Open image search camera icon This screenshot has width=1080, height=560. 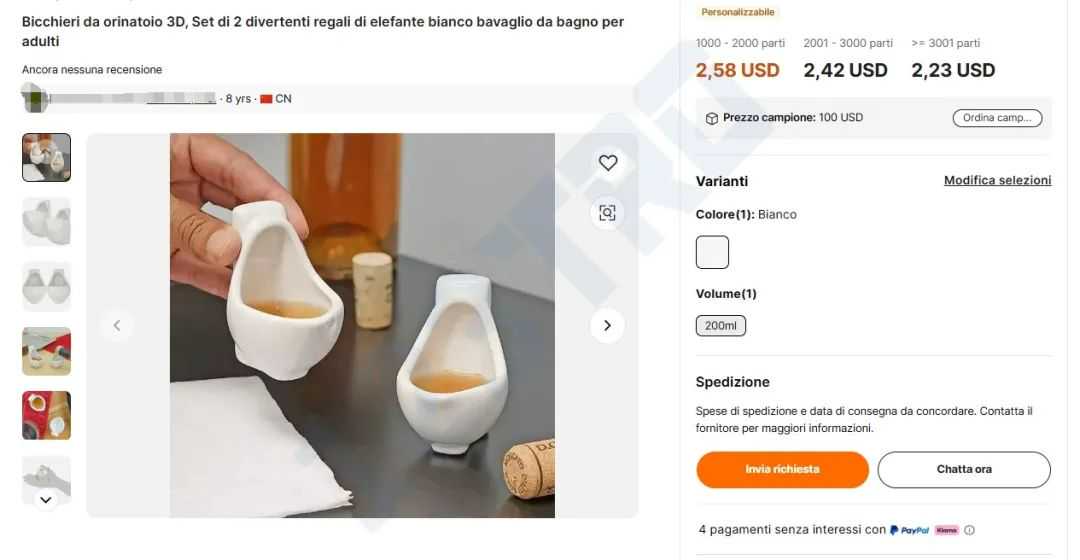click(x=608, y=212)
